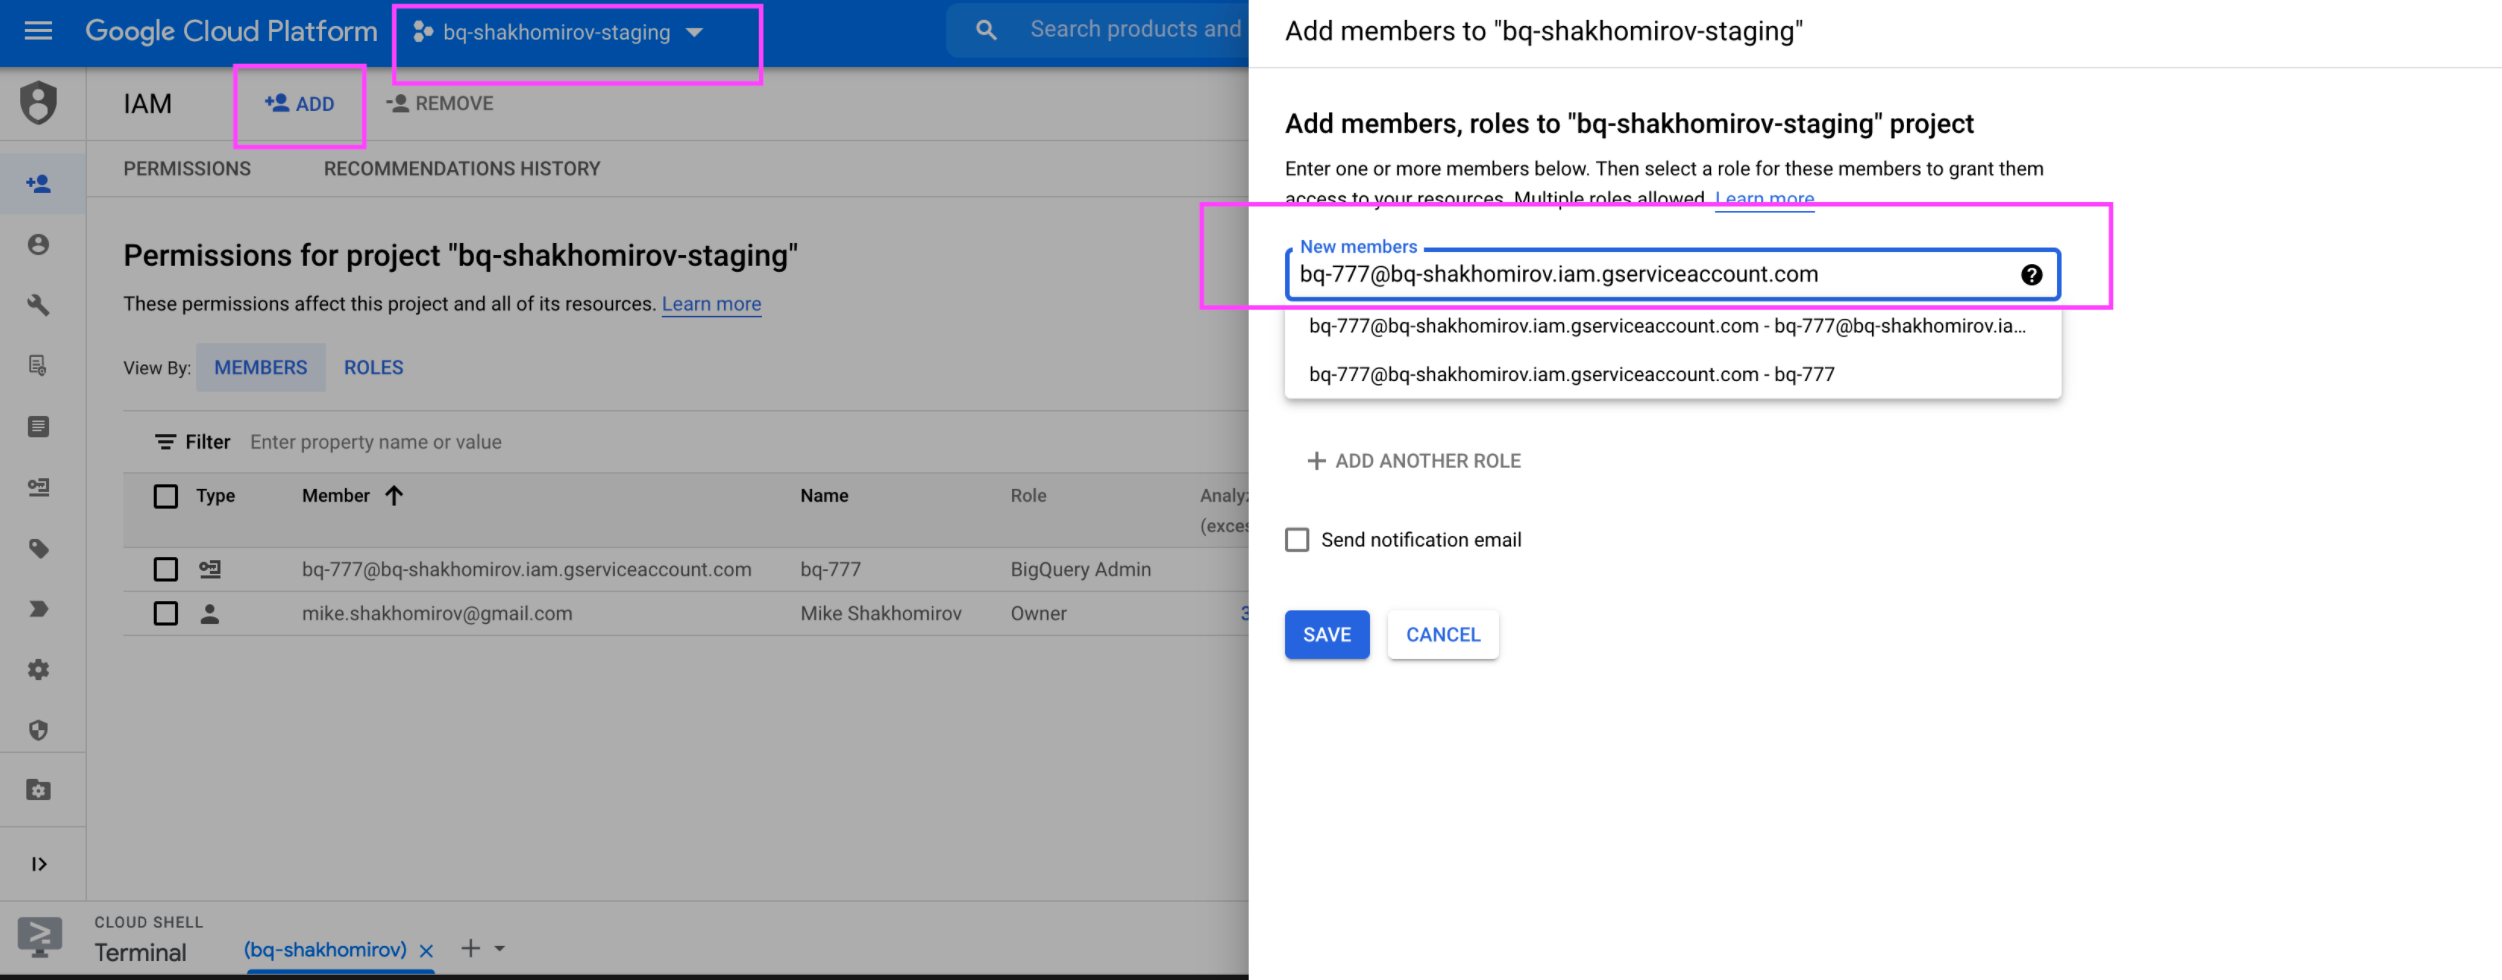Click the IAM shield icon

39,103
